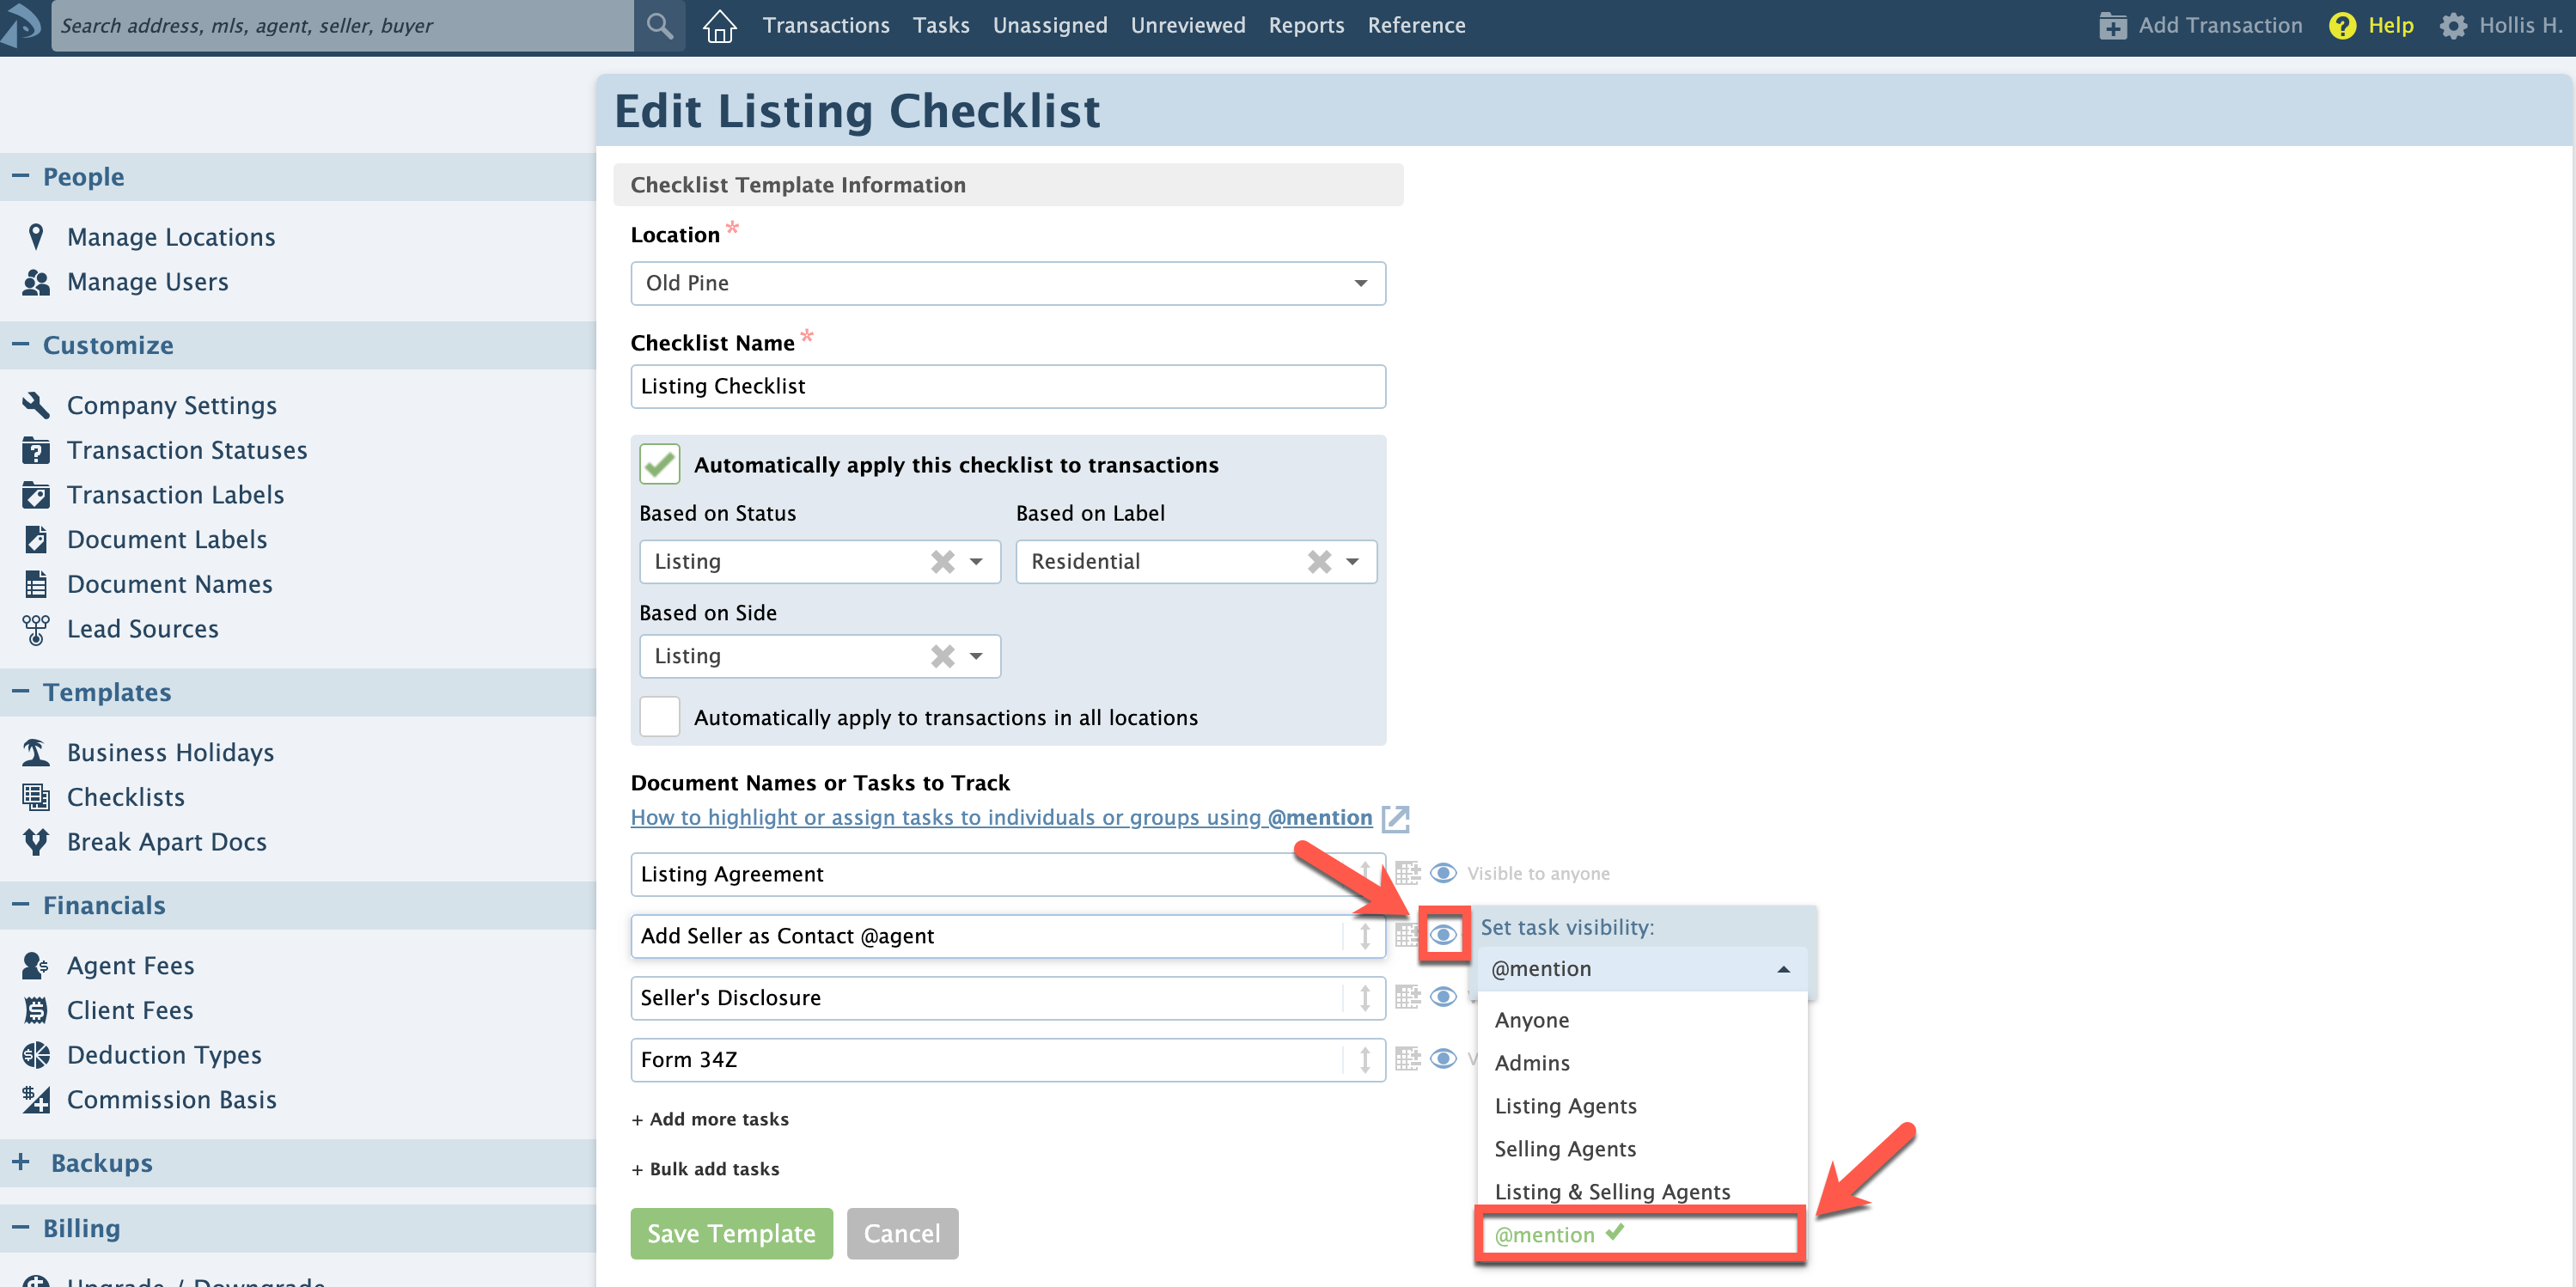Toggle visibility eye for Seller's Disclosure task
This screenshot has width=2576, height=1287.
pyautogui.click(x=1443, y=997)
